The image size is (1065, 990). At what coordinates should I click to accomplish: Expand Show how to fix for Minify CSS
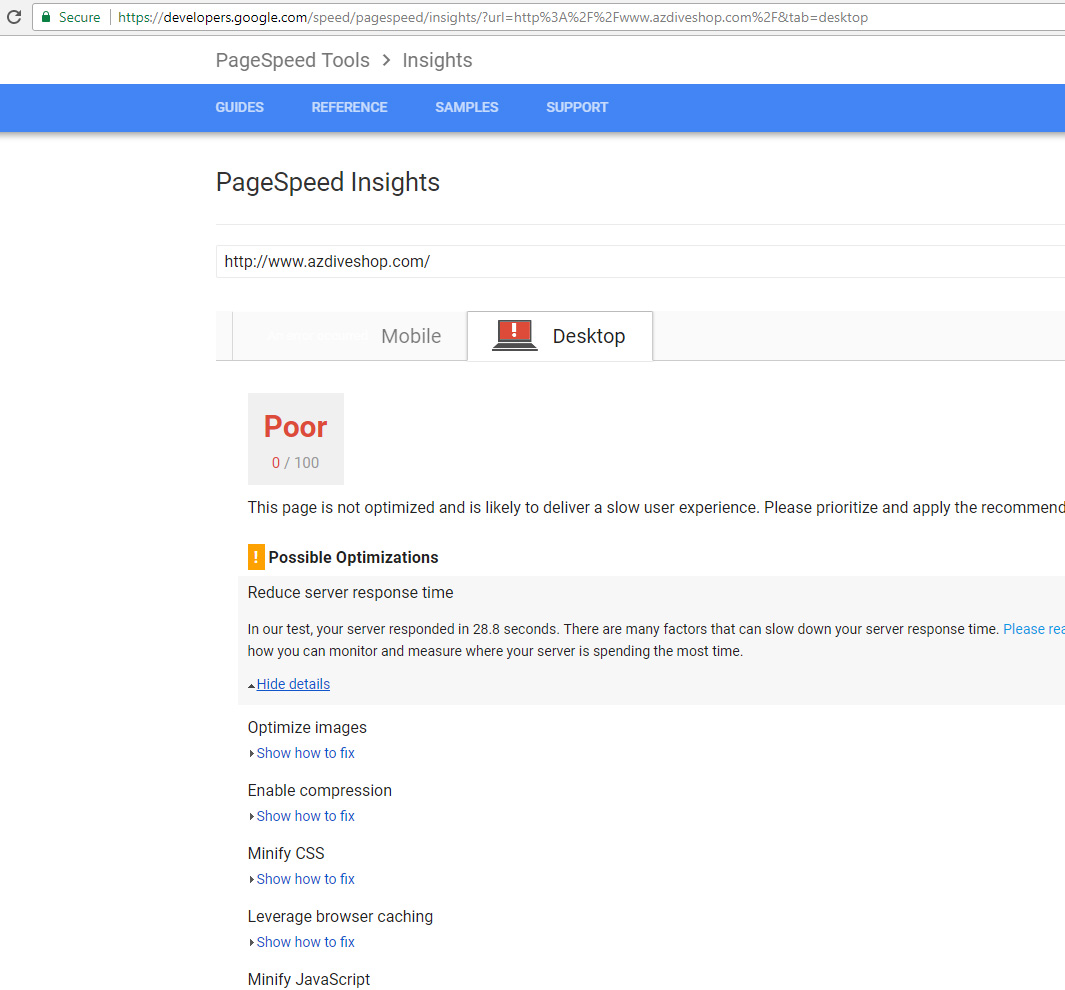pyautogui.click(x=305, y=879)
